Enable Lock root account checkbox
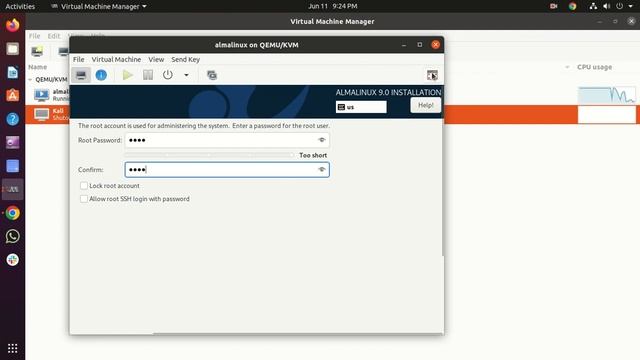This screenshot has width=640, height=360. [84, 186]
